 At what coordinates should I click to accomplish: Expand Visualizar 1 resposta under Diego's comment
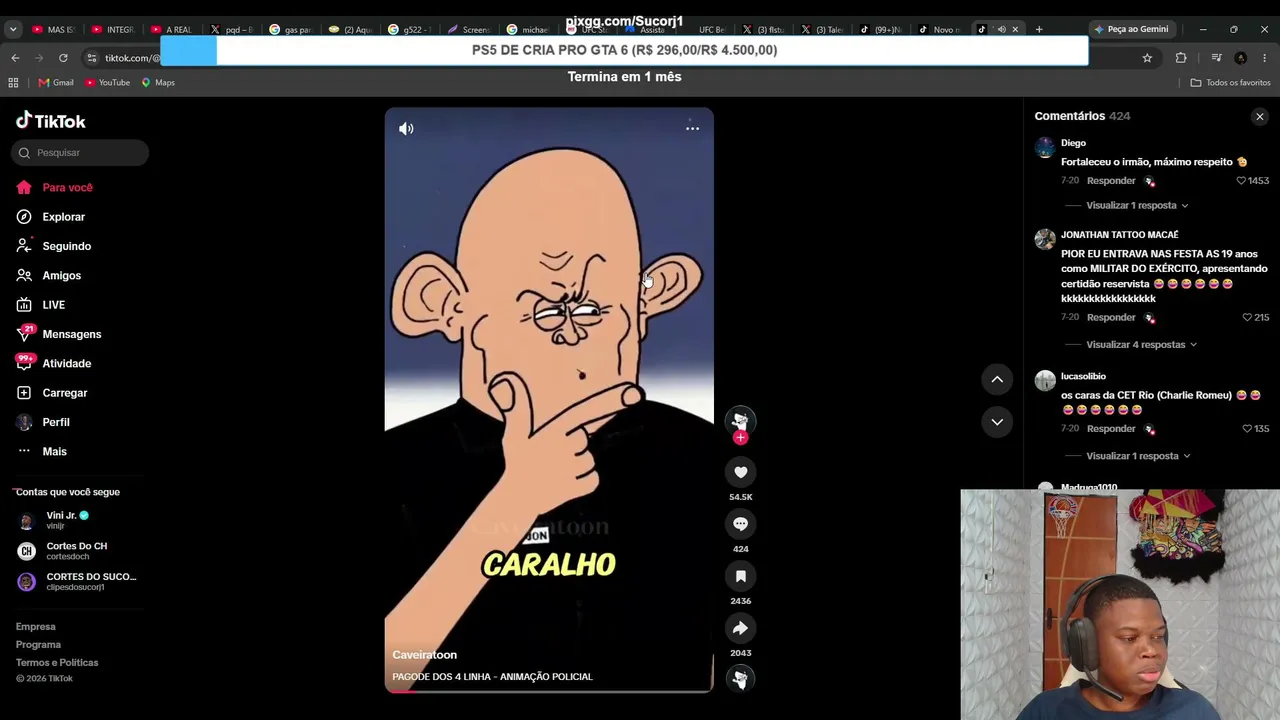(x=1137, y=206)
